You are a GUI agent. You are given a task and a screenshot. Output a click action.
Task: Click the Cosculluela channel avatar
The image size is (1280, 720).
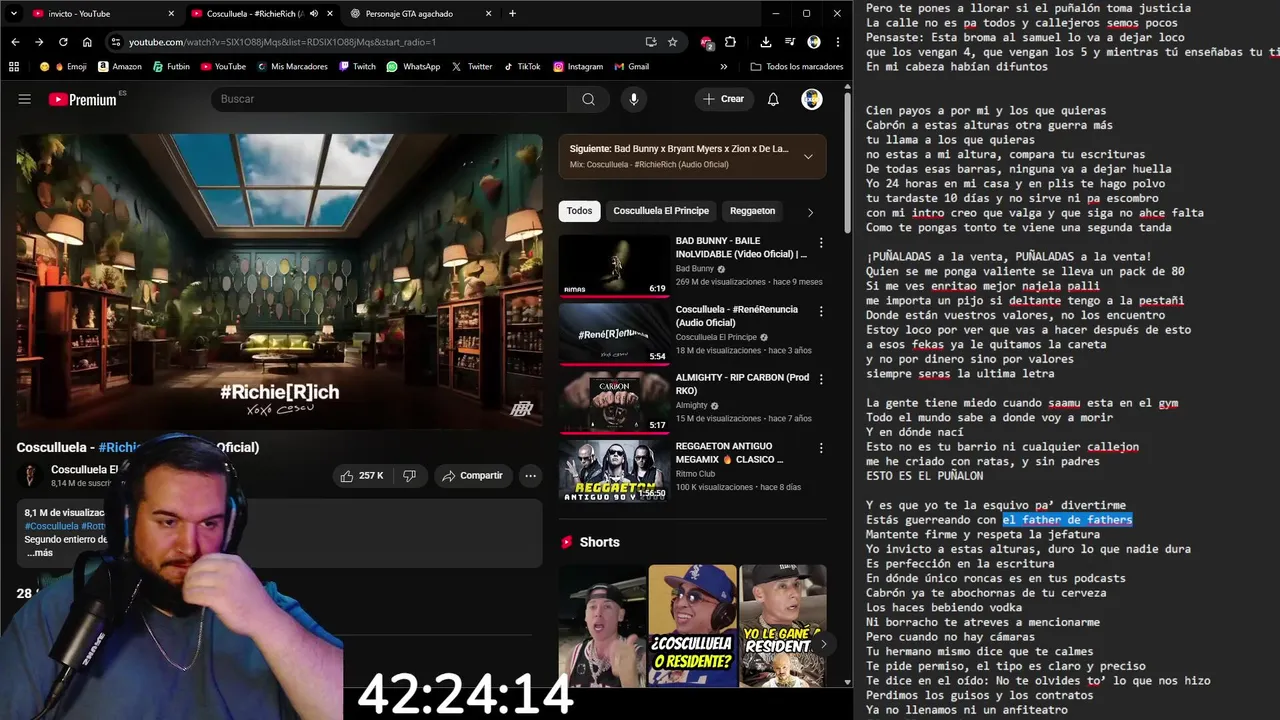coord(31,475)
